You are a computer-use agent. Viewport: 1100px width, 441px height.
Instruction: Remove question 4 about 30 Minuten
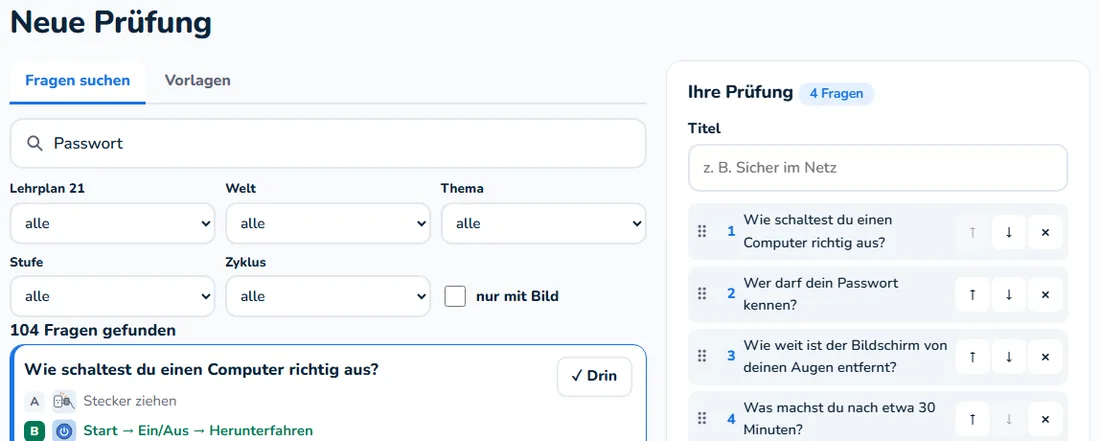pos(1045,419)
